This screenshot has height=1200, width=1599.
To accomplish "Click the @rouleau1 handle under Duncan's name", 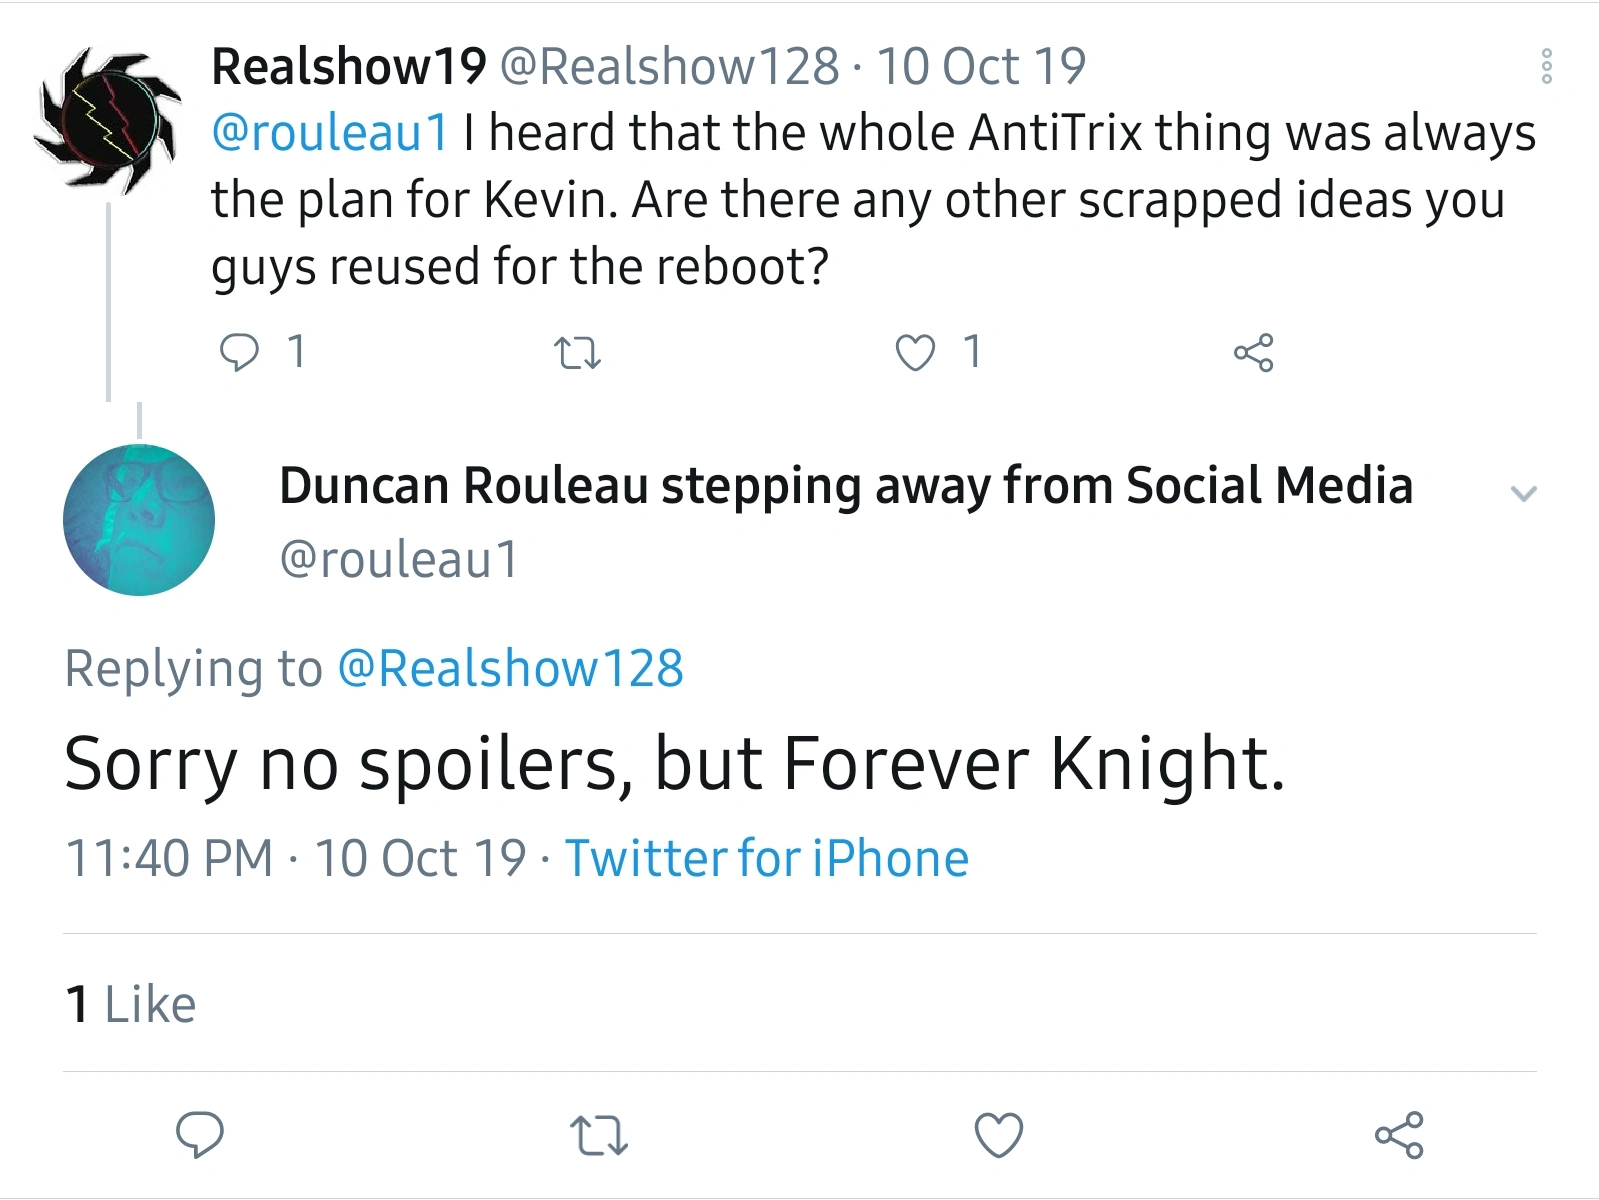I will (x=398, y=558).
